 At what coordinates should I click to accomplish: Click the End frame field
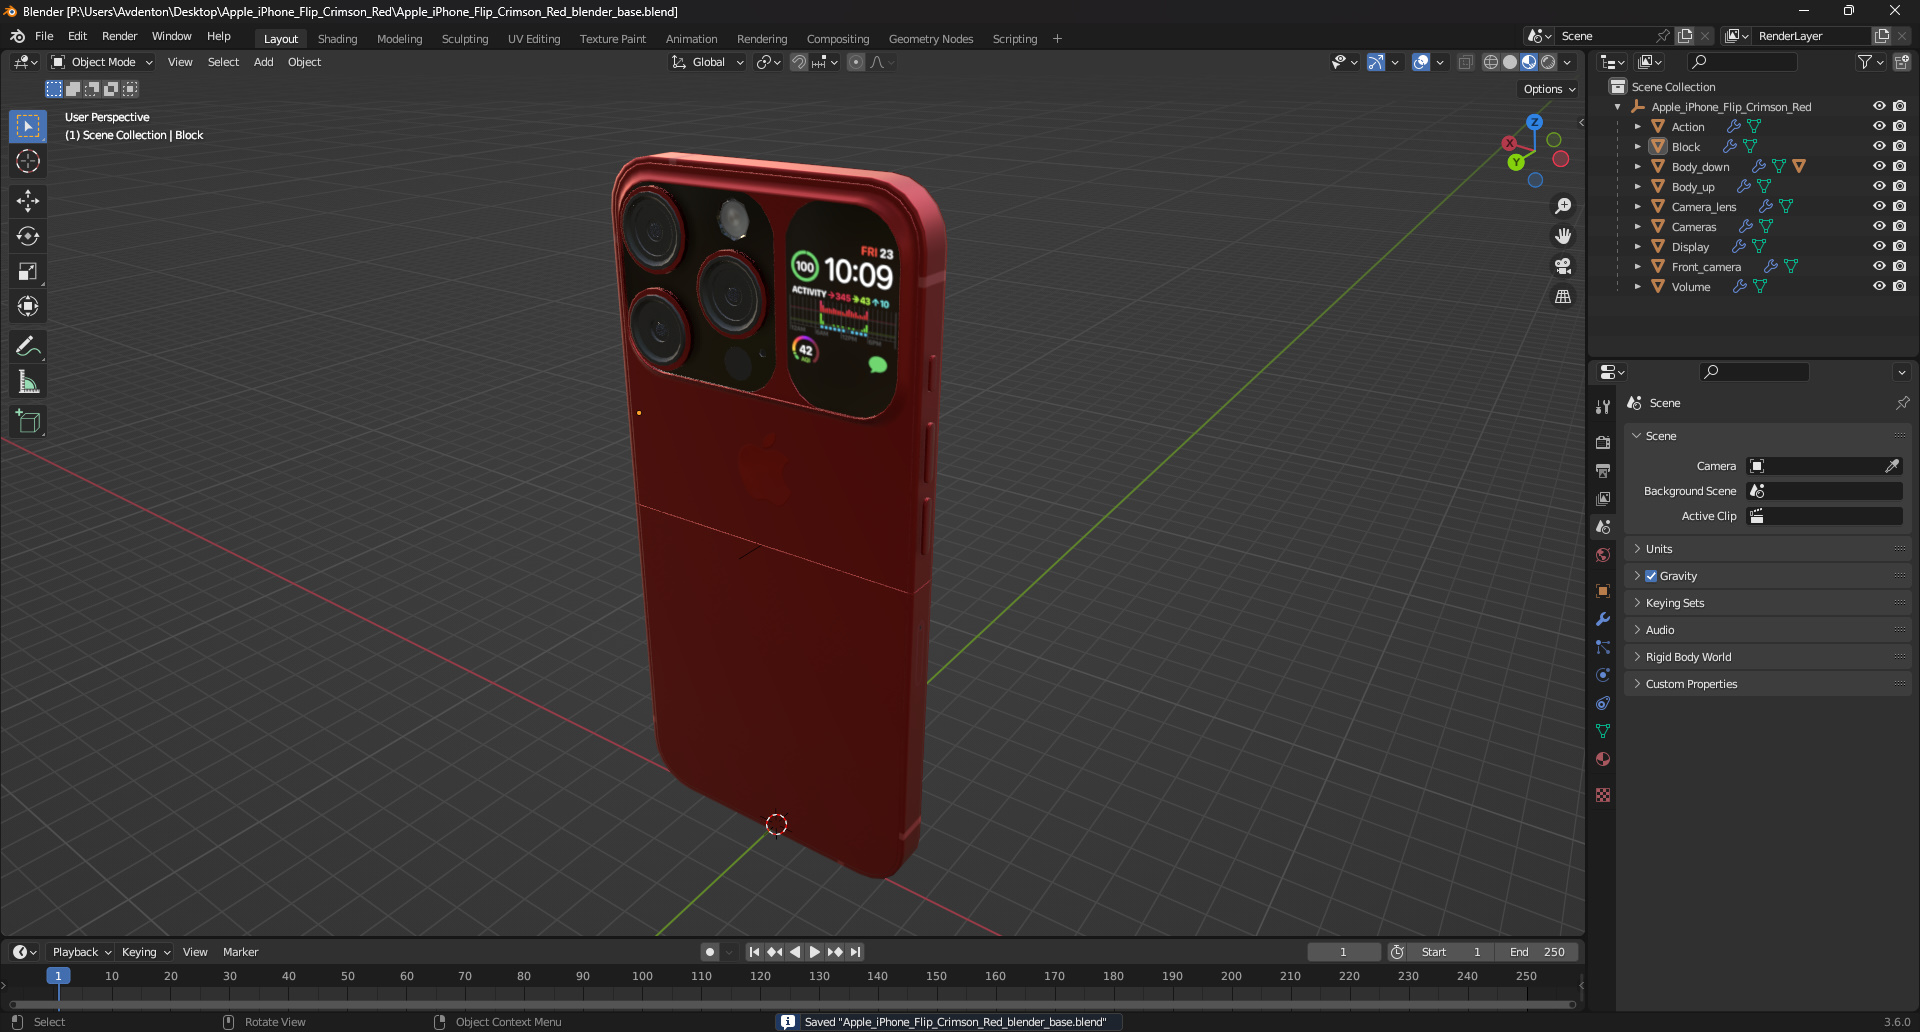[x=1537, y=952]
